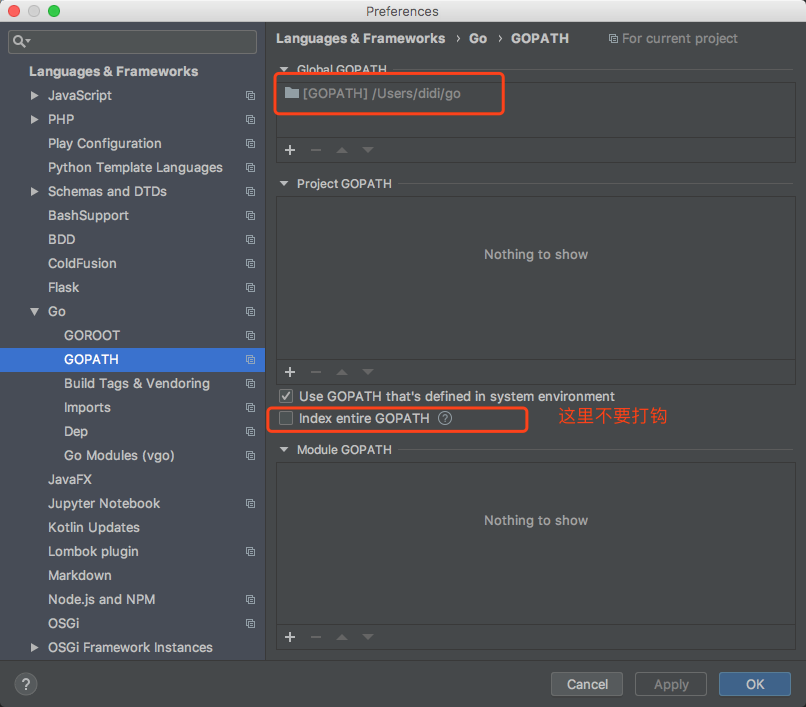This screenshot has width=806, height=707.
Task: Expand the PHP tree node
Action: [x=34, y=119]
